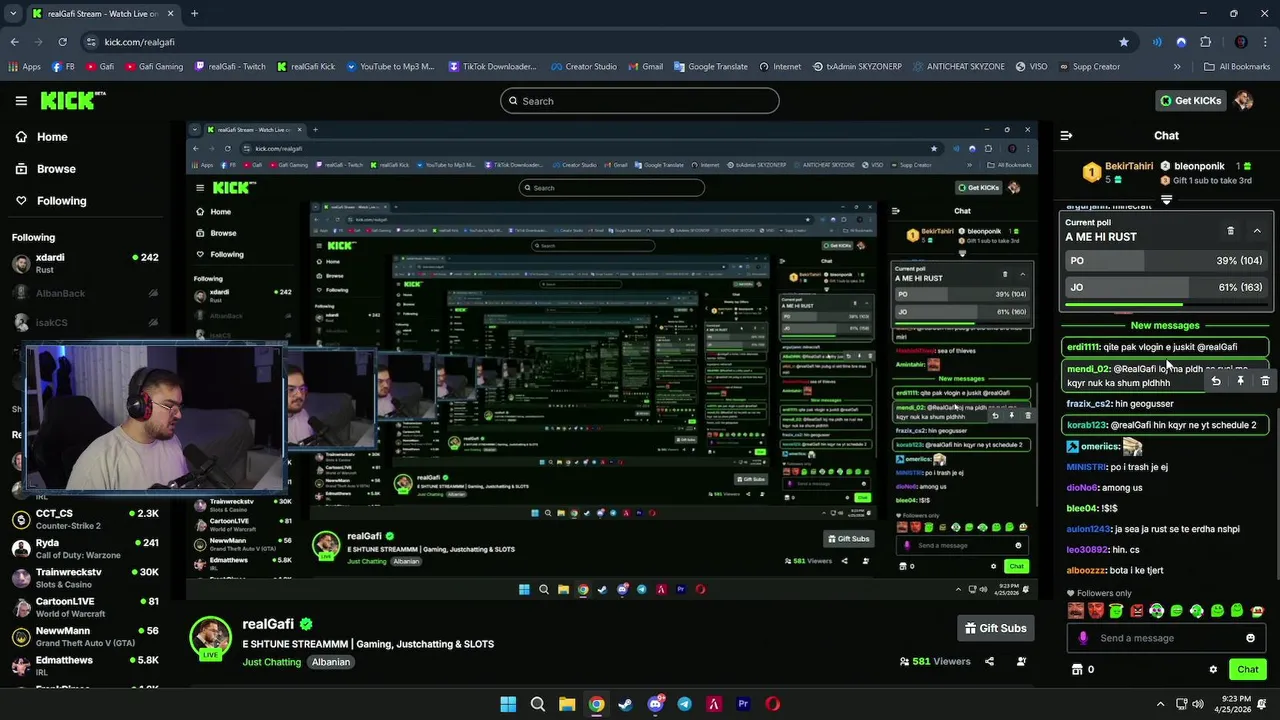Click the address bar URL kick.com/realgafi
This screenshot has height=720, width=1280.
tap(139, 42)
